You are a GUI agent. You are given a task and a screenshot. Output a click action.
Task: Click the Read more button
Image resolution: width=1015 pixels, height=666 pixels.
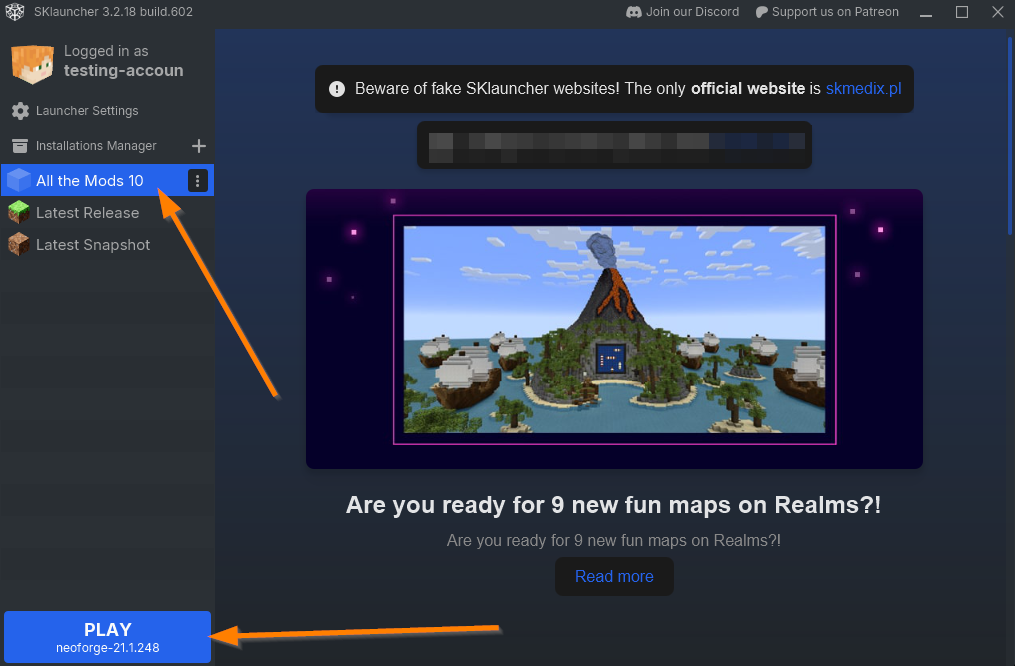(614, 576)
